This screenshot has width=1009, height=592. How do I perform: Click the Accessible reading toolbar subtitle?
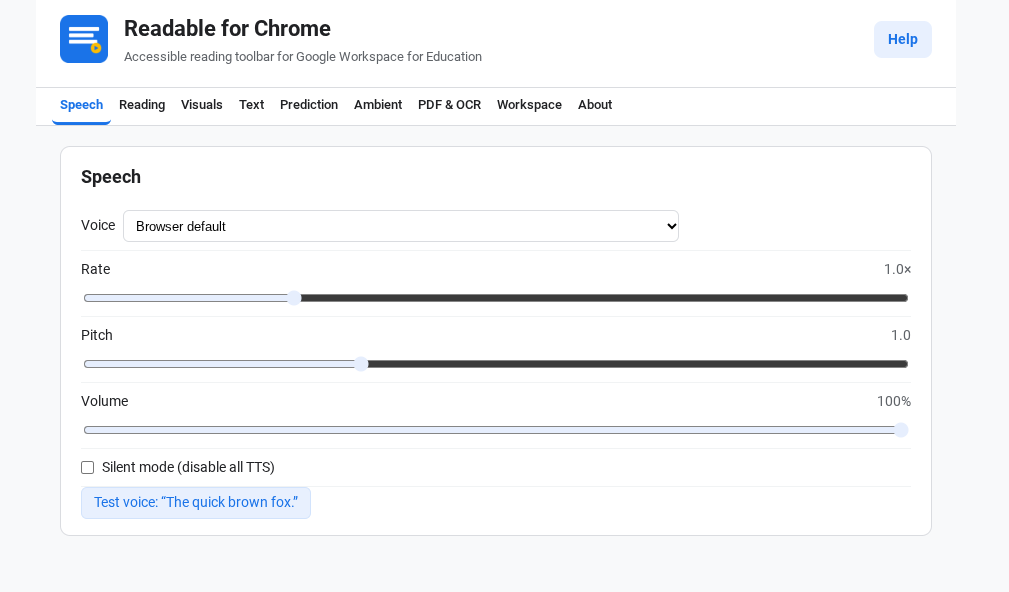pos(303,57)
